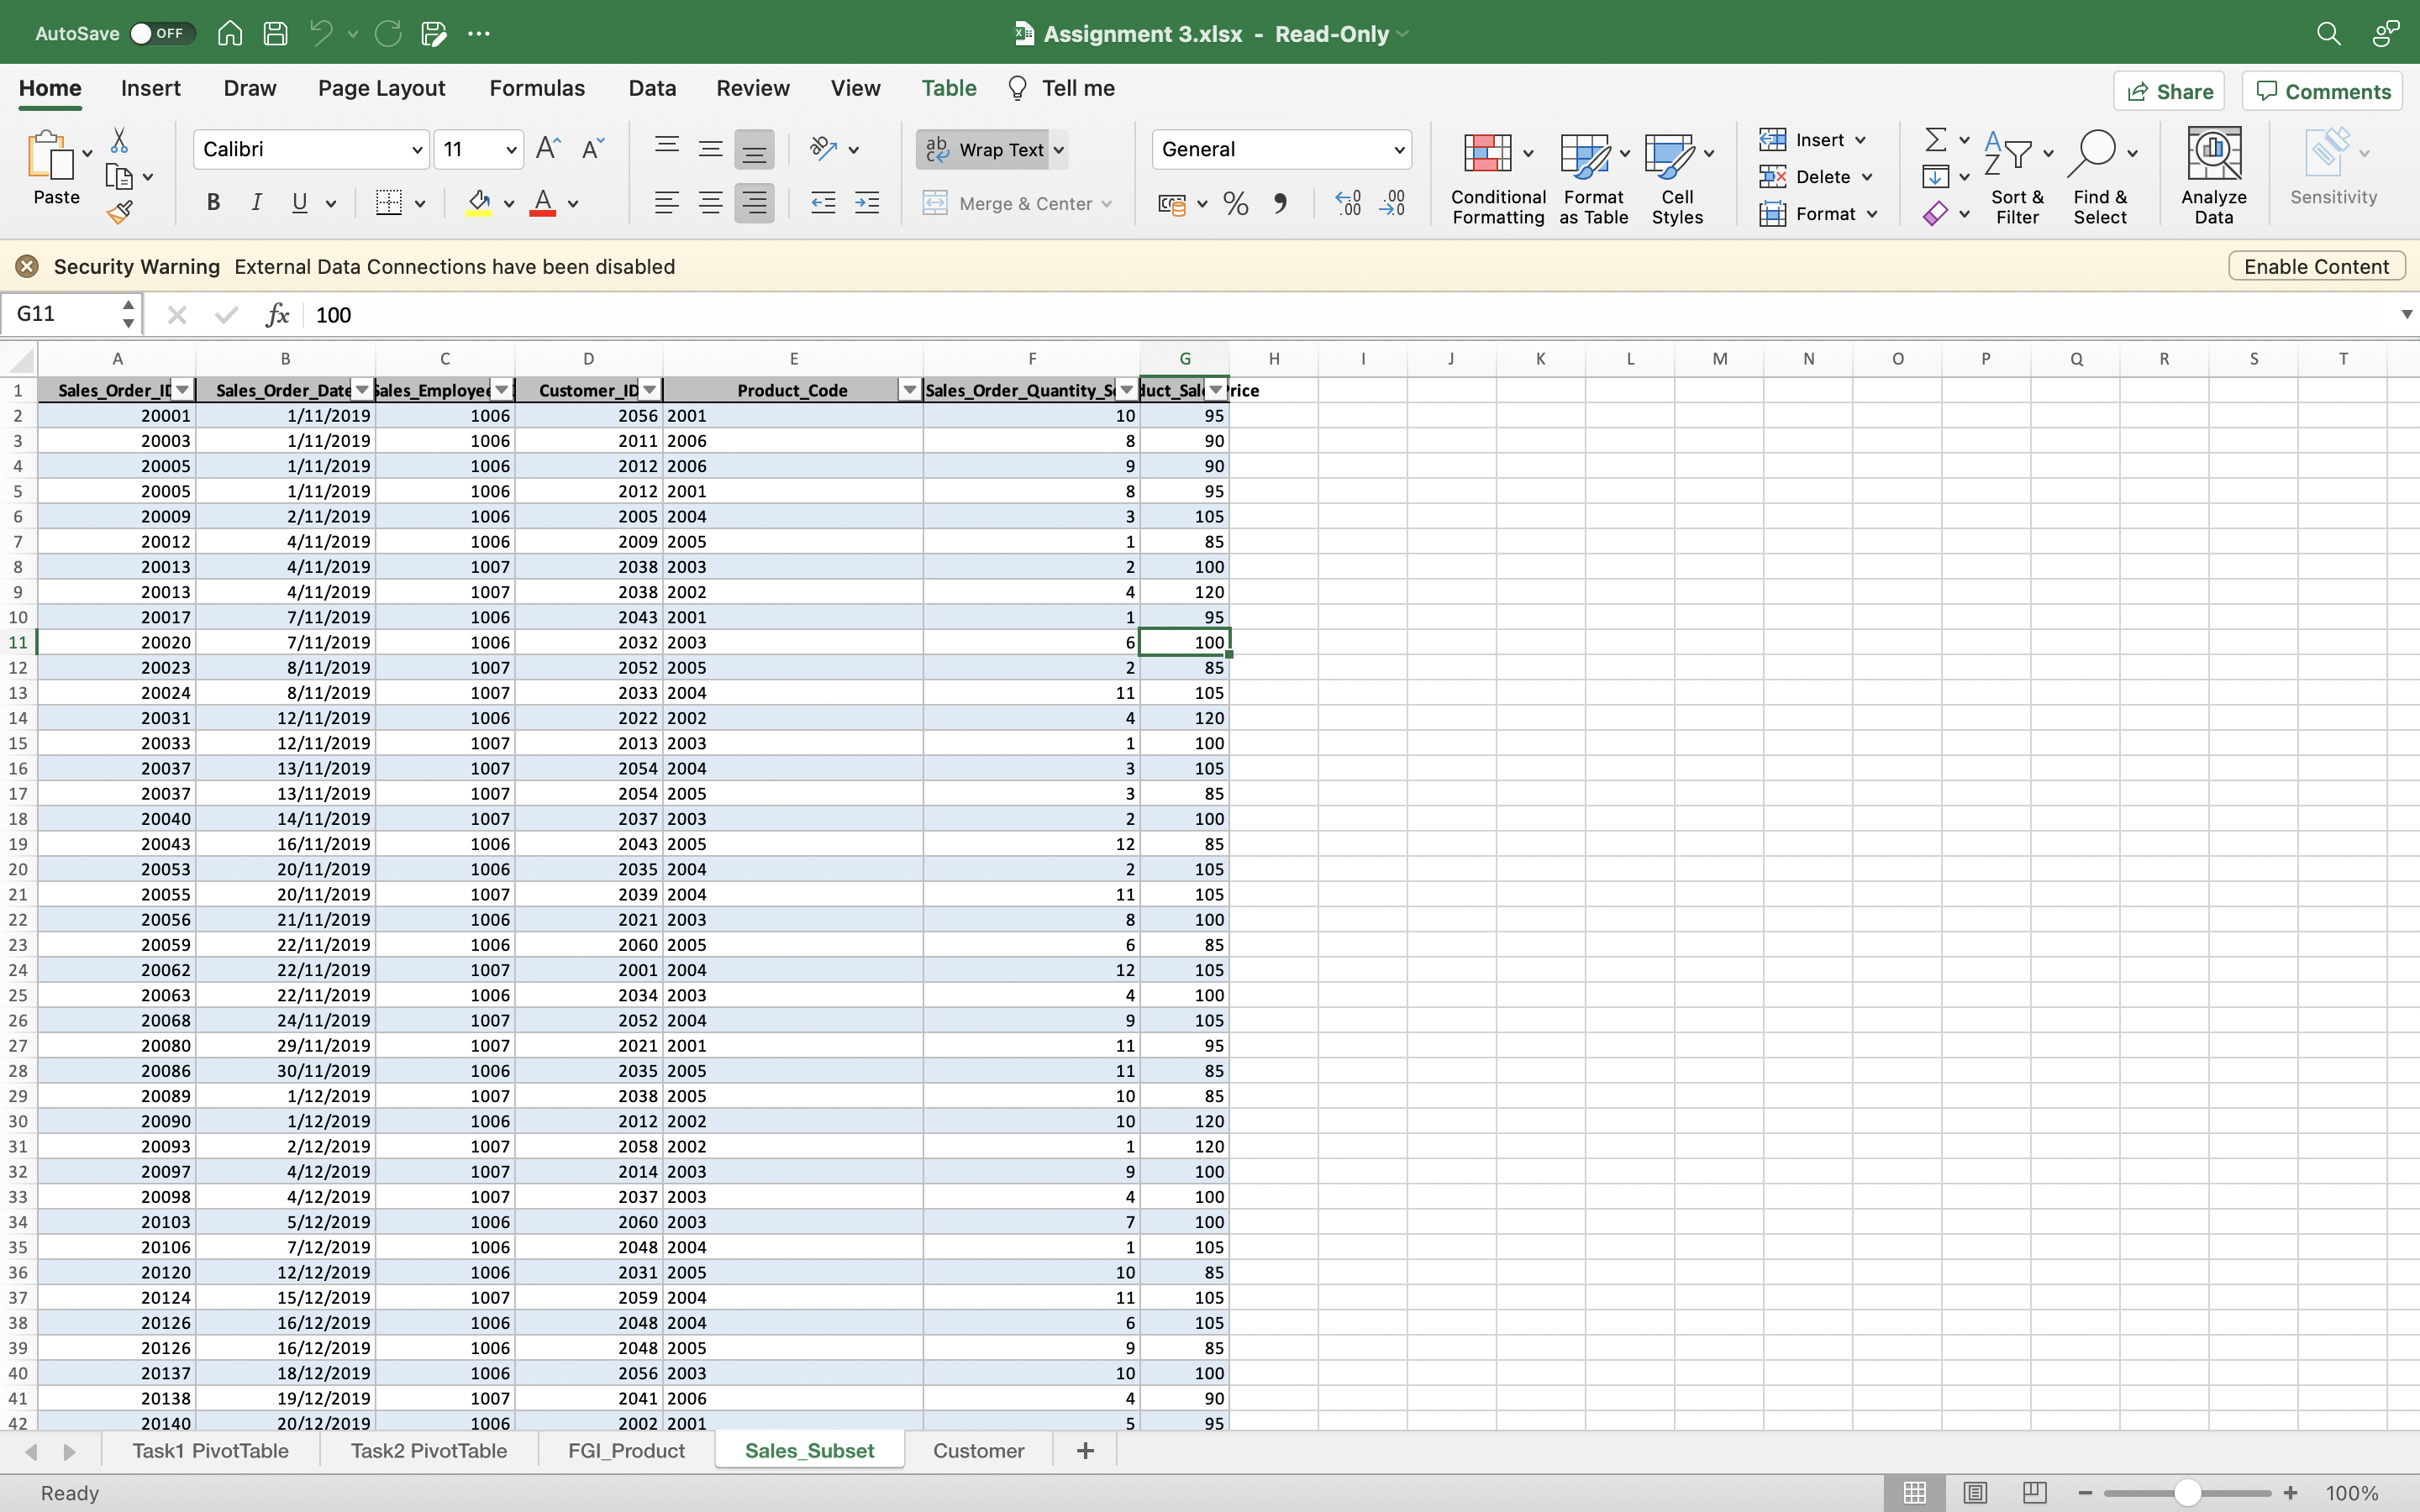This screenshot has height=1512, width=2420.
Task: Expand the number format General dropdown
Action: click(x=1398, y=149)
